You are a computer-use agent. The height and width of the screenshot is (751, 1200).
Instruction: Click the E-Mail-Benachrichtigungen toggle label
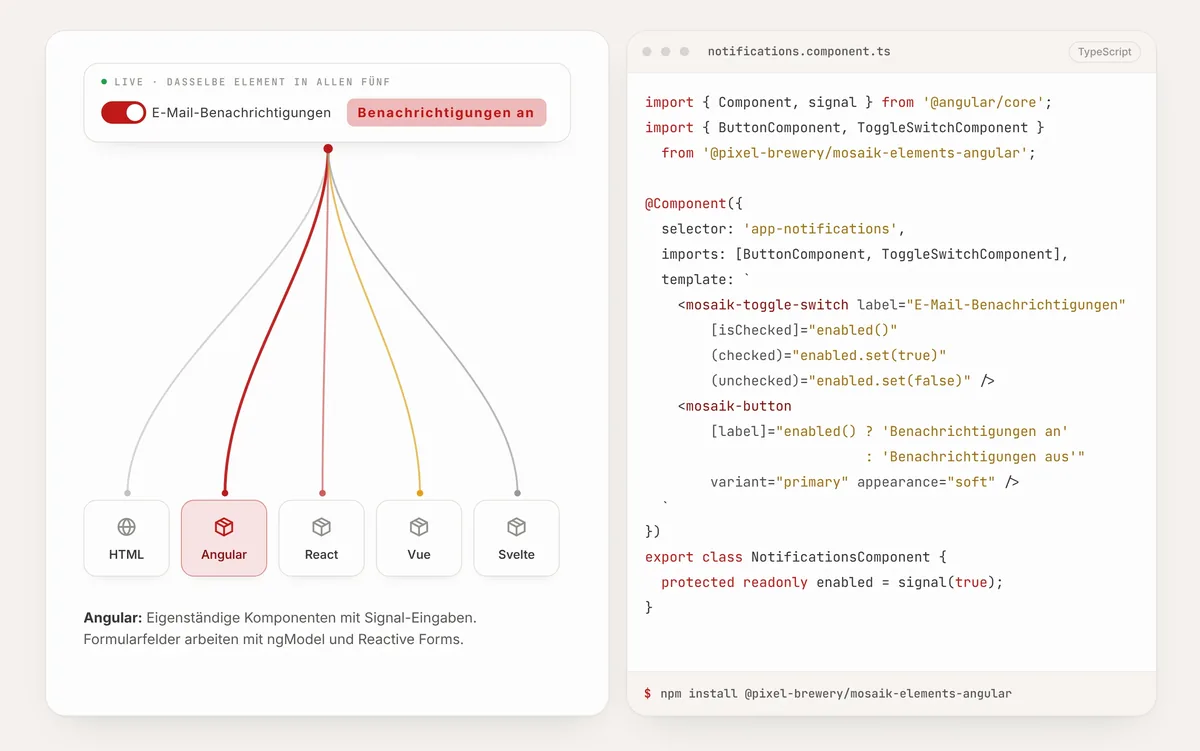[241, 113]
